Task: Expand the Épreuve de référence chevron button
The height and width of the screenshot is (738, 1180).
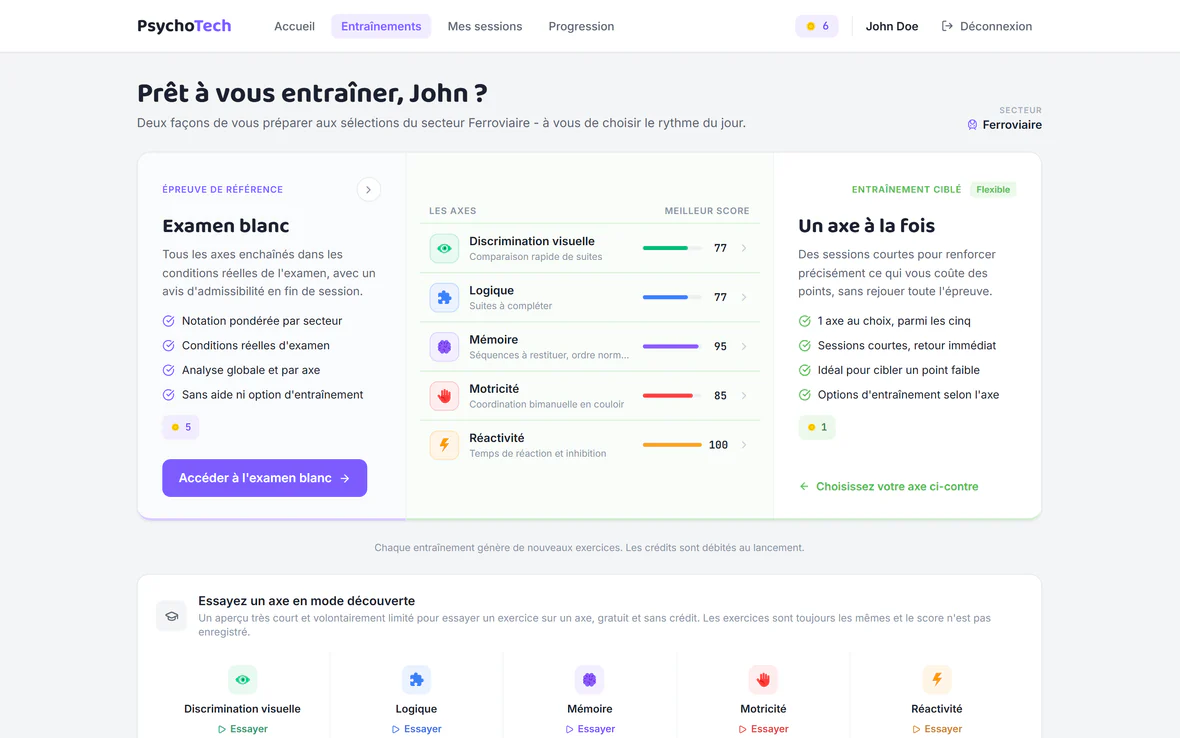Action: point(369,190)
